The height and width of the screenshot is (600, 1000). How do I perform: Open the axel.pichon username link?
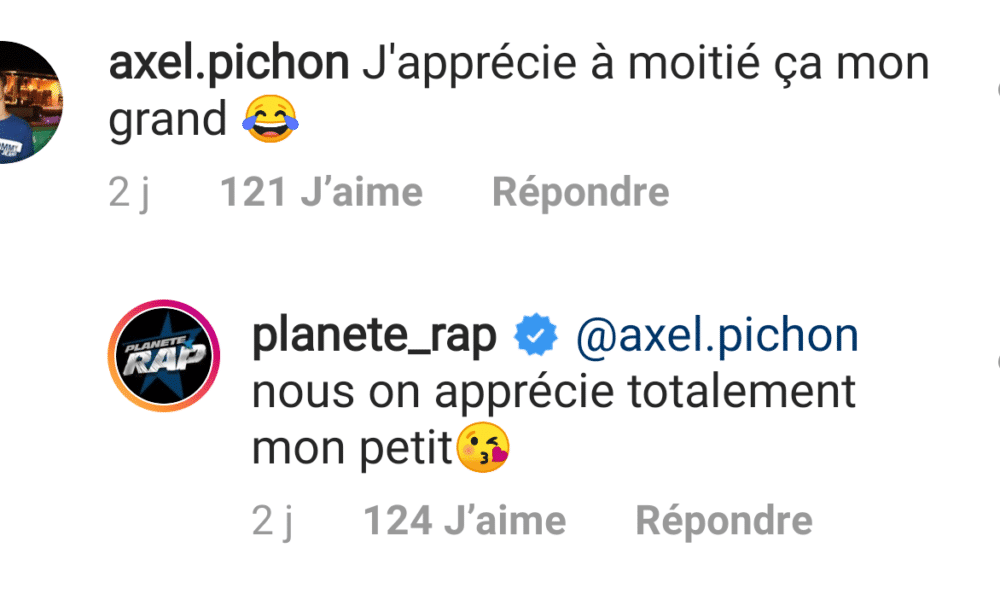coord(228,65)
